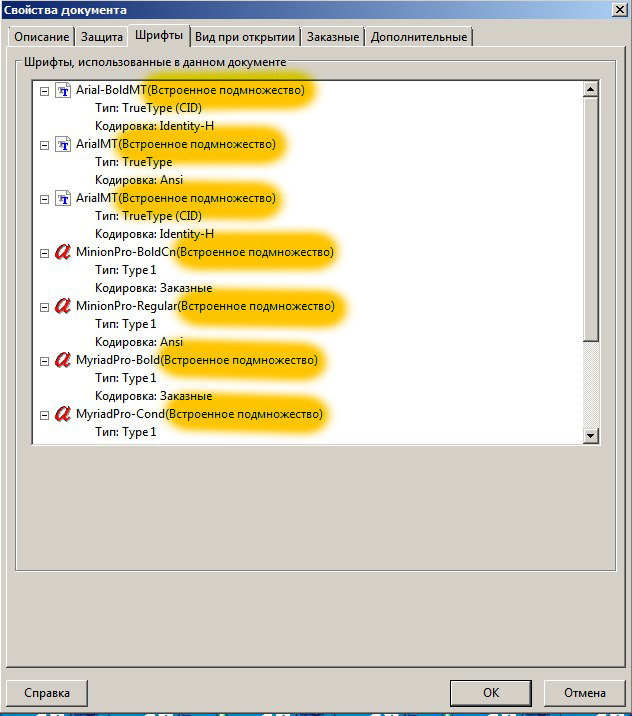Select 'Кодировка: Заказные' under MinionPro-BoldCn

pos(153,288)
